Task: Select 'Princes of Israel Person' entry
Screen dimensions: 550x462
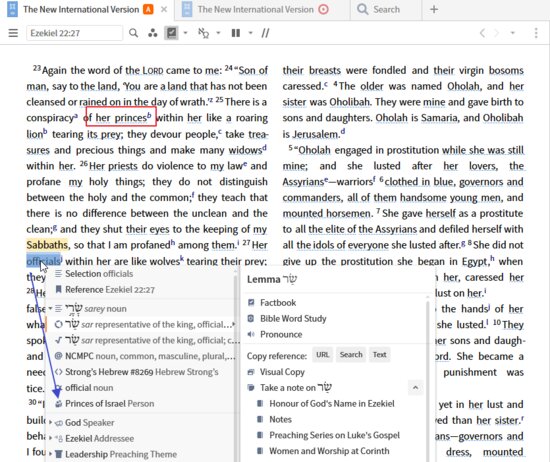Action: click(140, 403)
